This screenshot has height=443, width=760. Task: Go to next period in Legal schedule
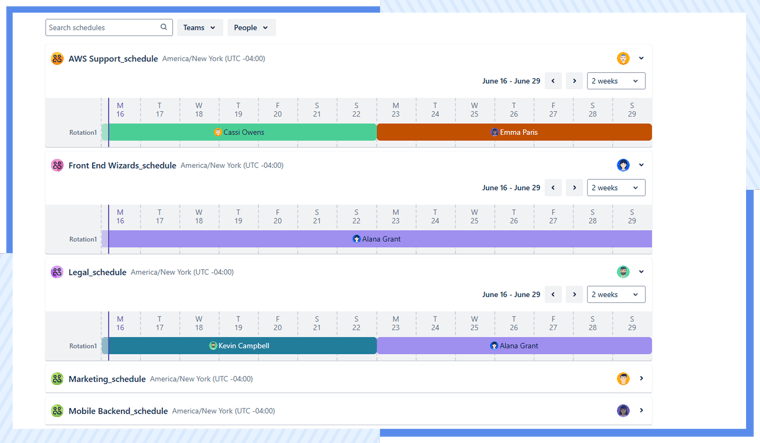point(574,294)
